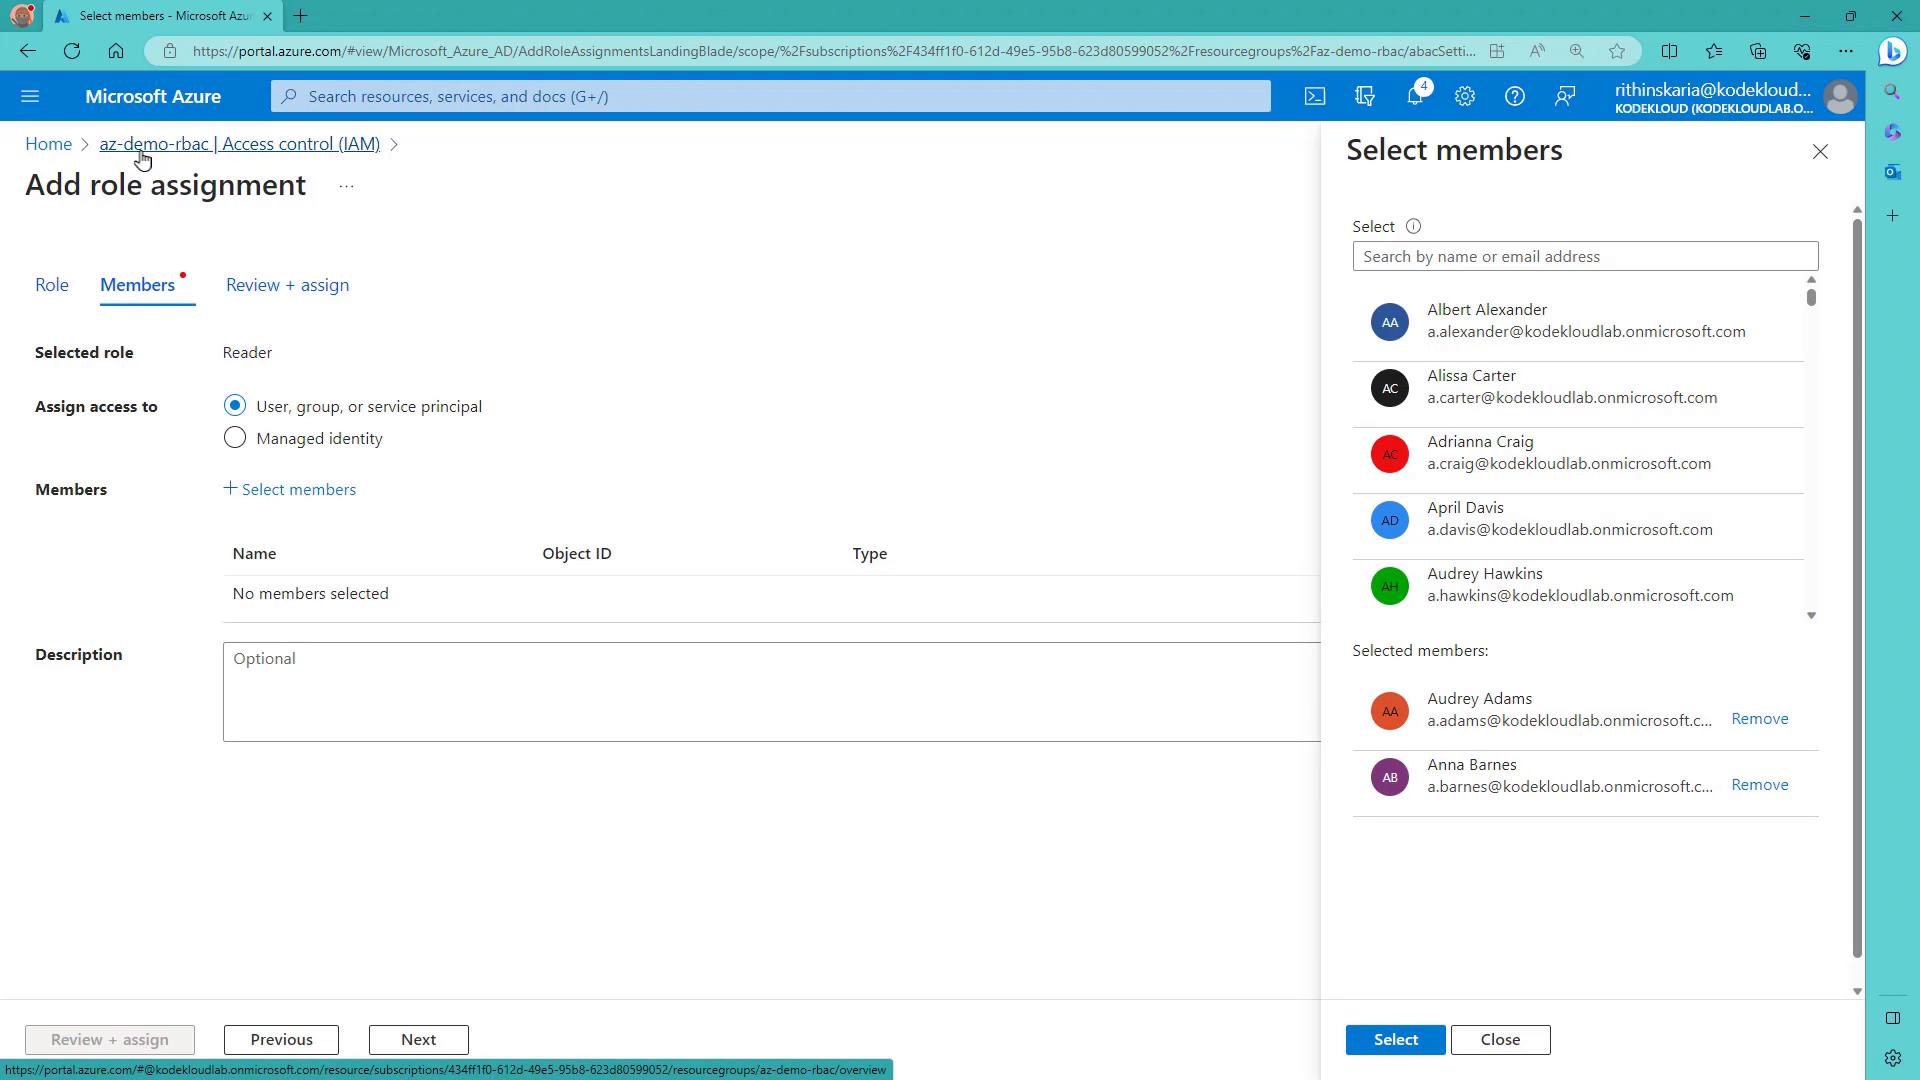The width and height of the screenshot is (1920, 1080).
Task: Open the ellipsis menu beside Add role assignment
Action: point(346,186)
